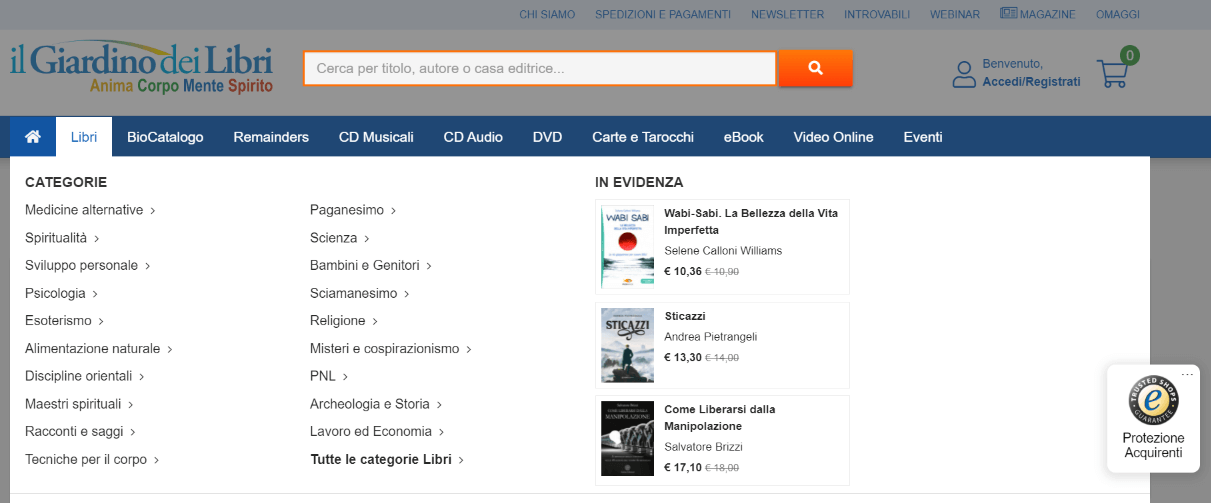Open the Omaggi link

pyautogui.click(x=1118, y=14)
